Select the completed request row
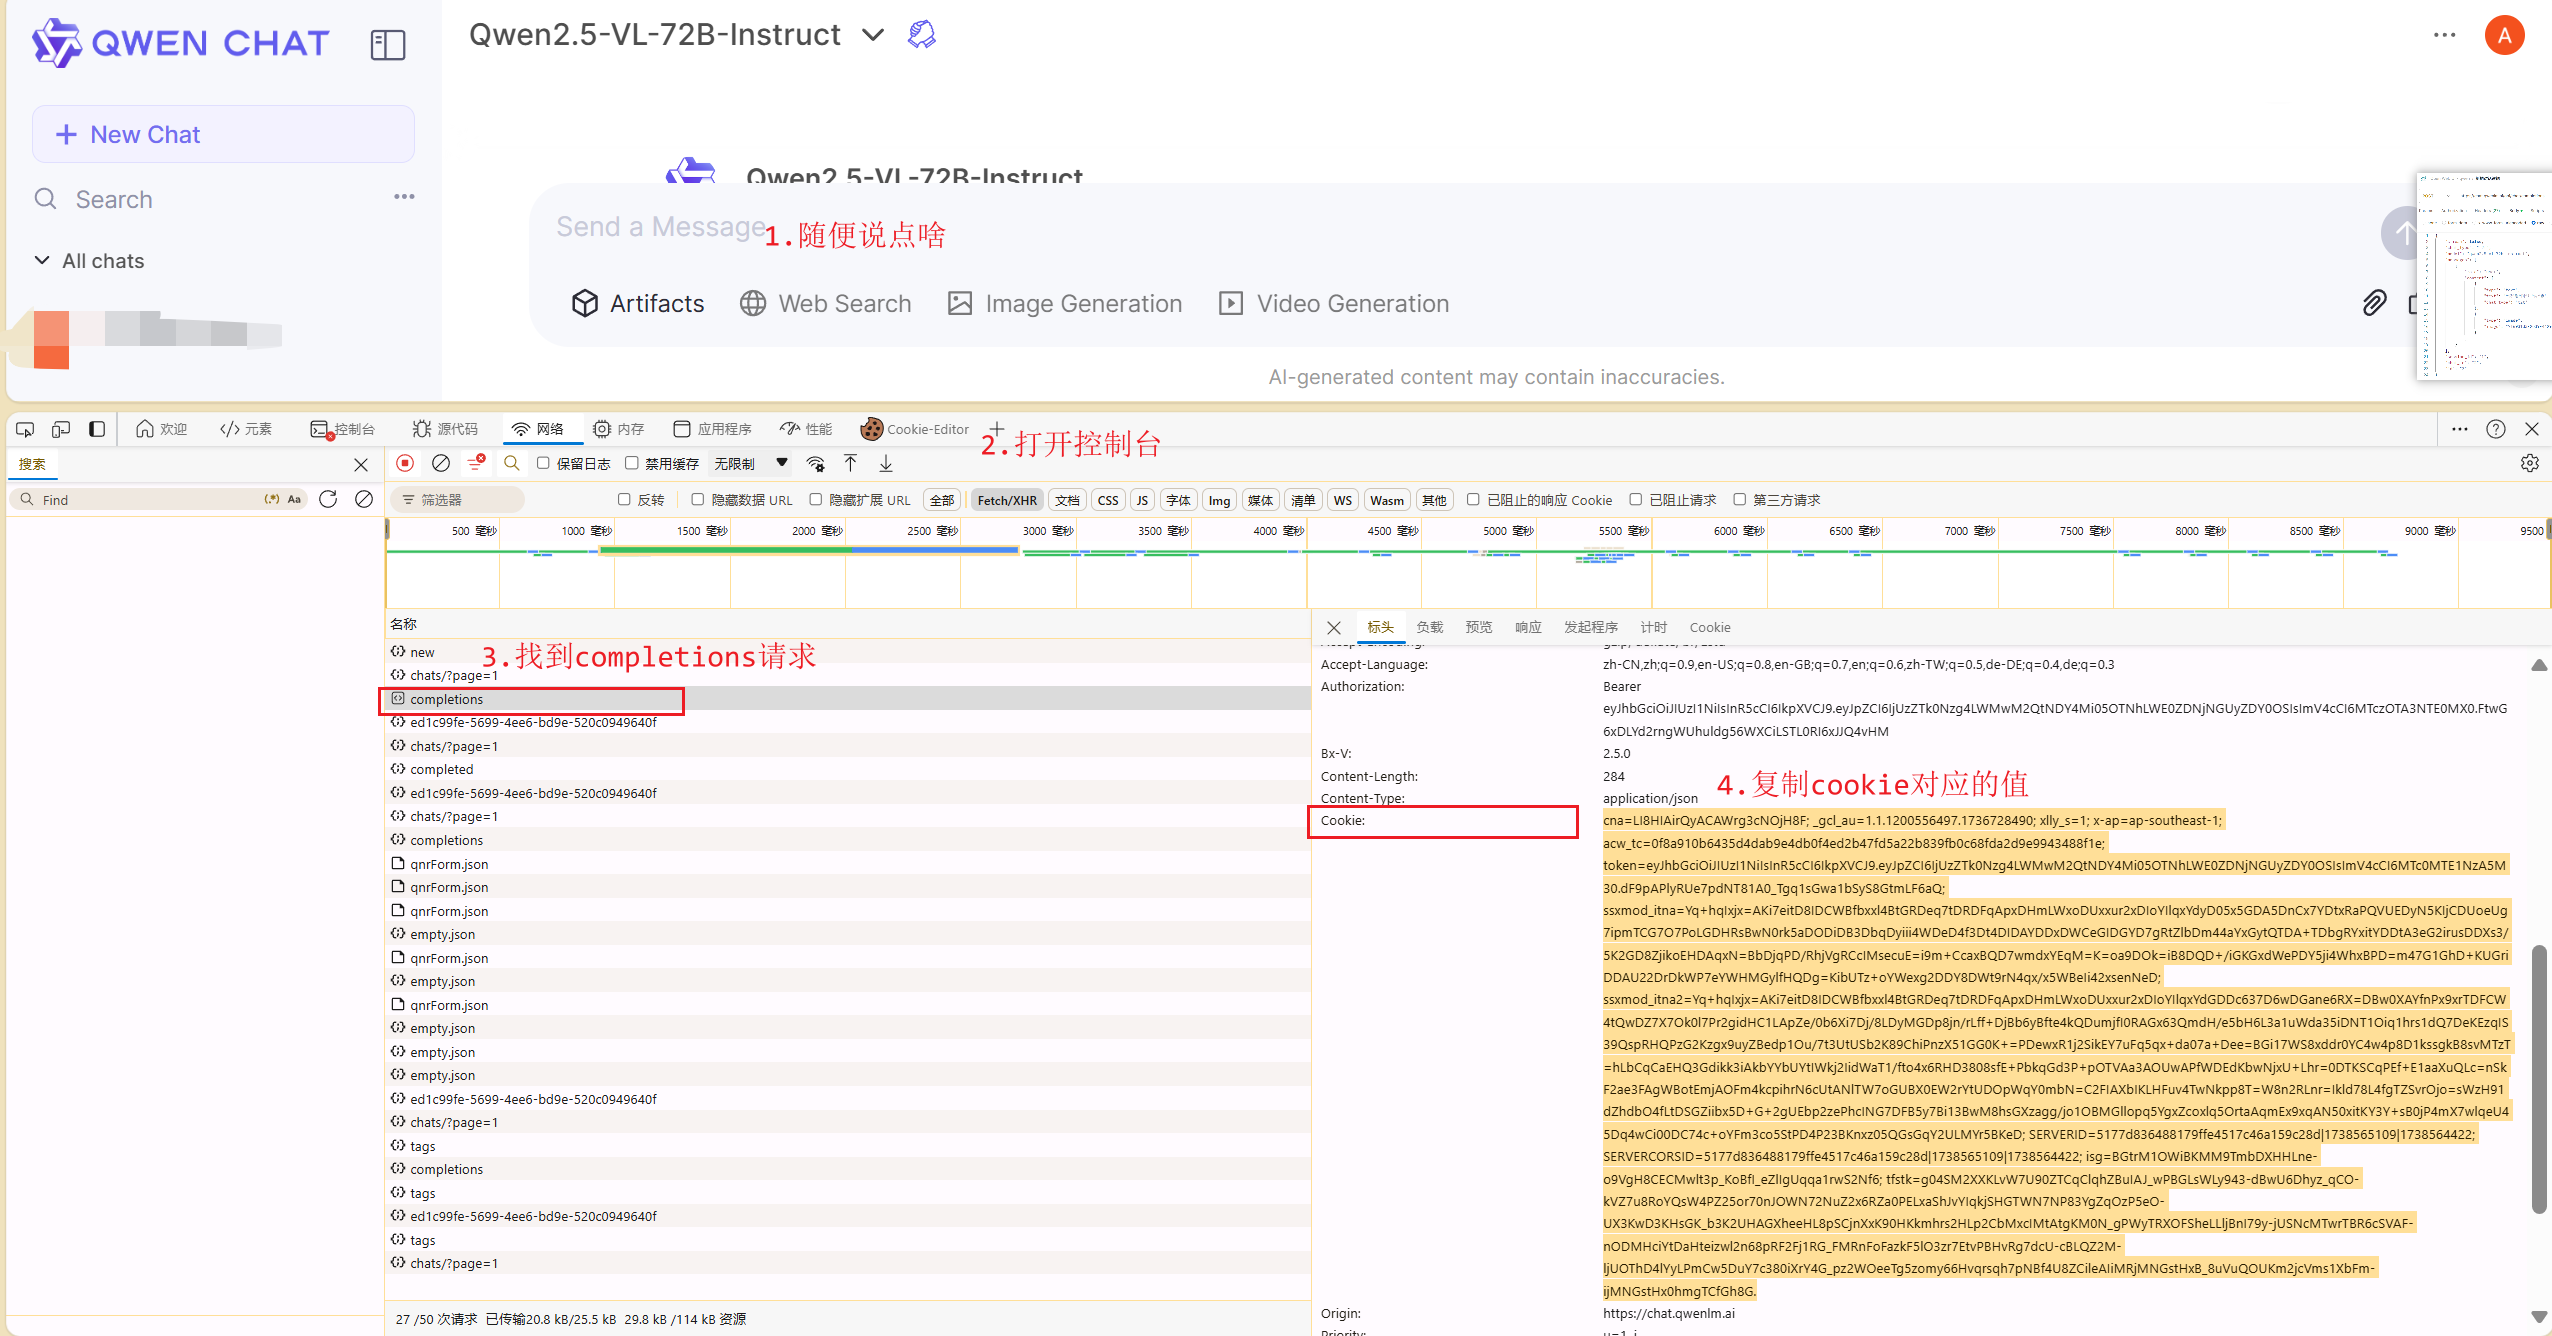 (x=848, y=769)
